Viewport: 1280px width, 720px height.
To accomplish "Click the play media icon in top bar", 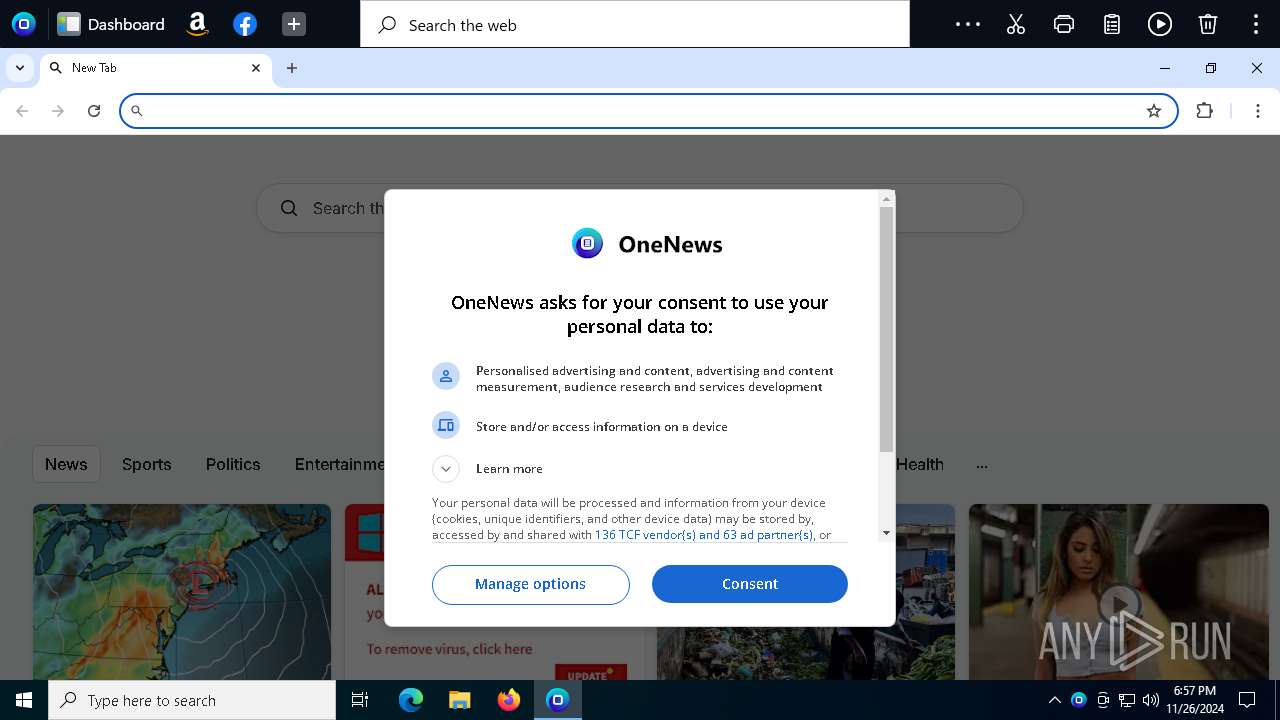I will (x=1160, y=24).
